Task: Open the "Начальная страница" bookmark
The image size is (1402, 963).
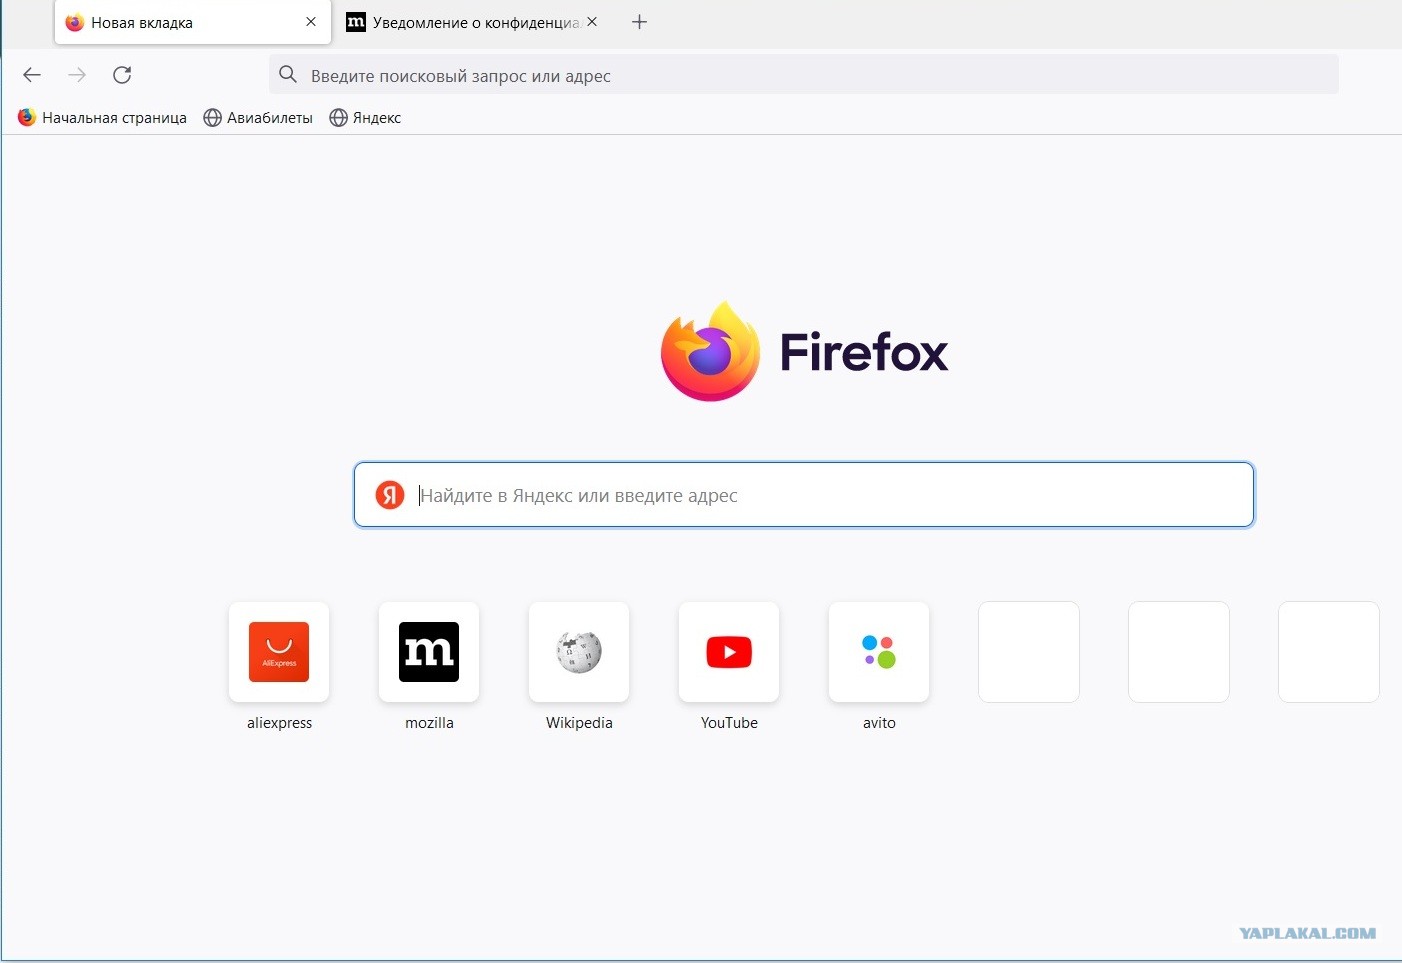Action: [x=102, y=118]
